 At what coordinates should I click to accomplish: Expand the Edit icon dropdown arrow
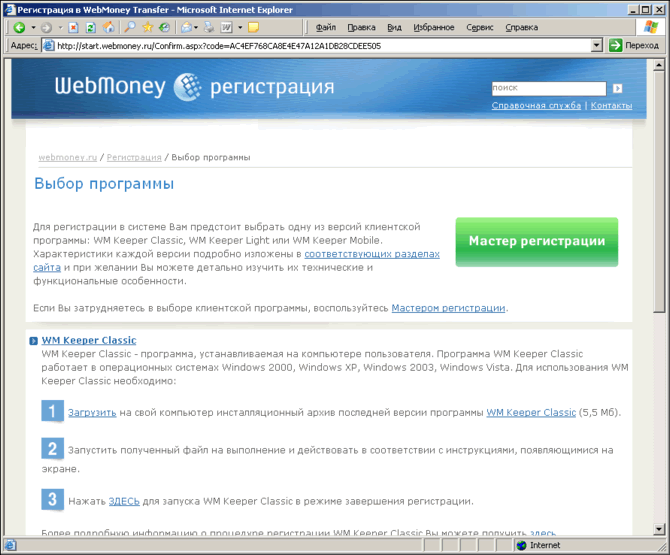point(240,27)
